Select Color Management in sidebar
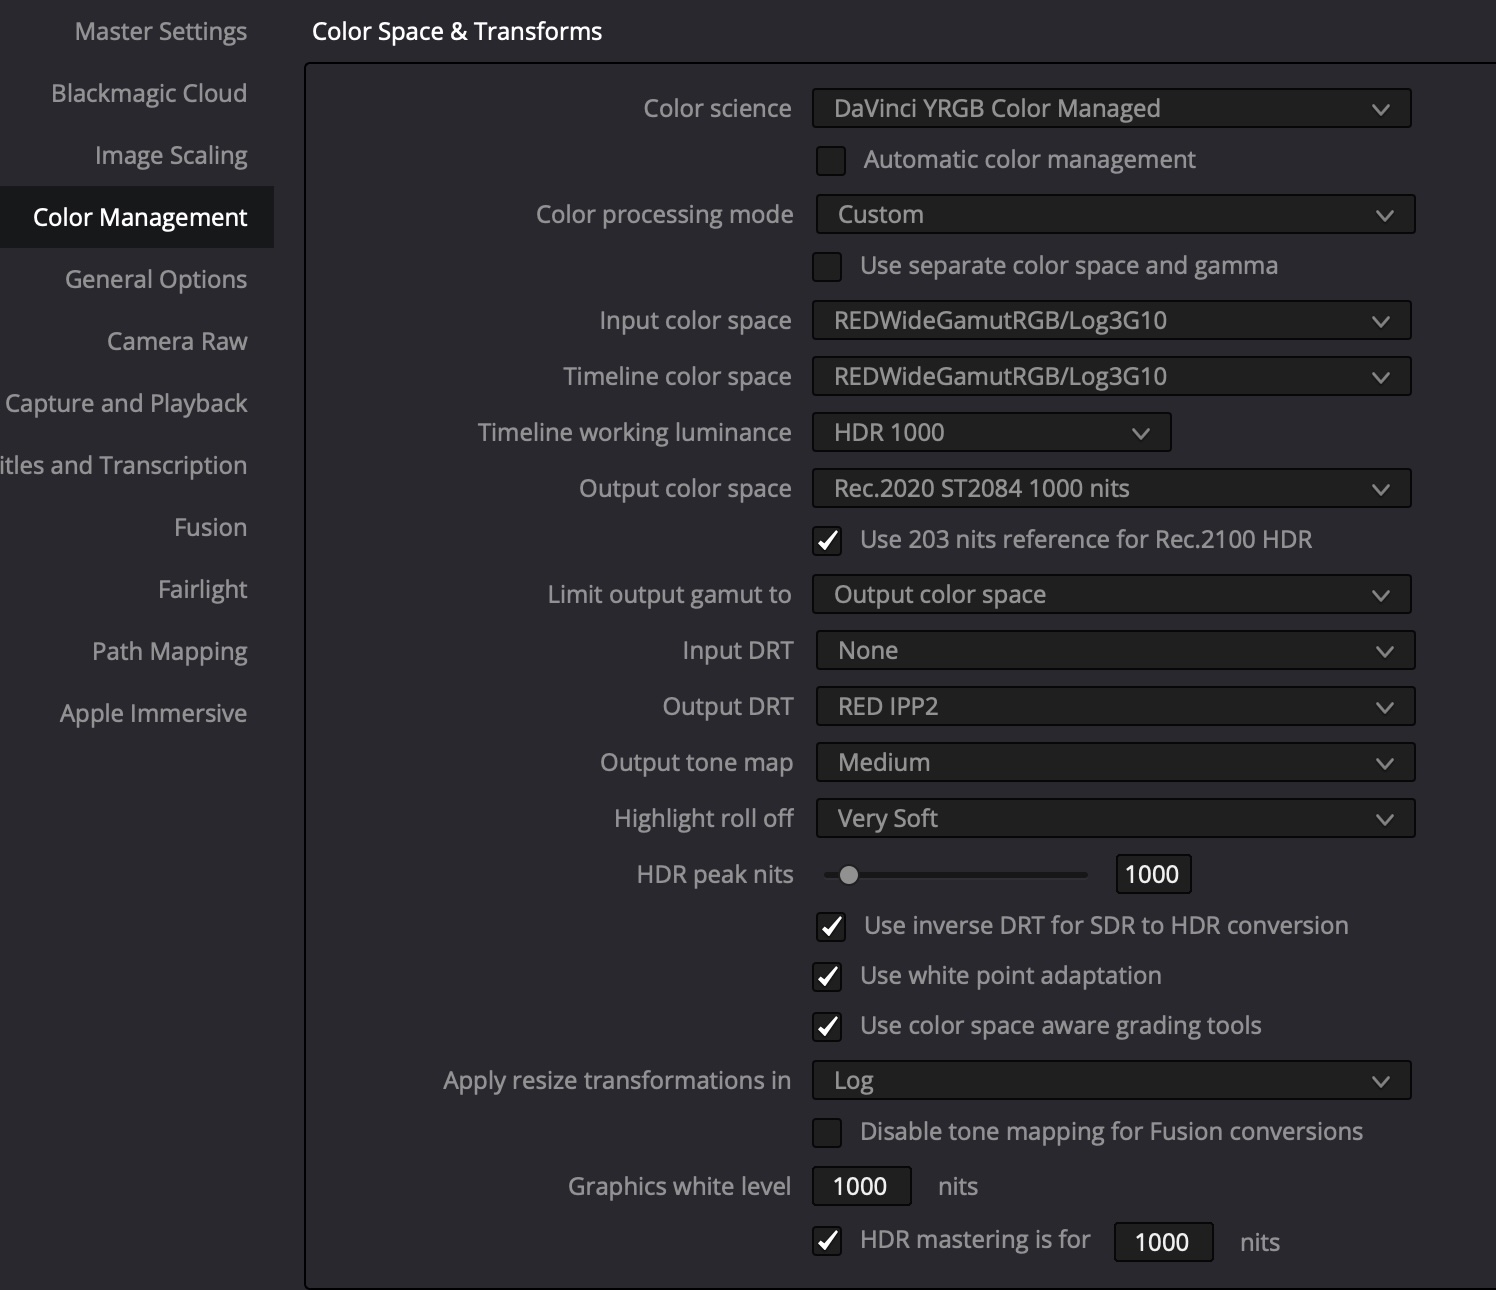Viewport: 1496px width, 1290px height. pyautogui.click(x=137, y=217)
